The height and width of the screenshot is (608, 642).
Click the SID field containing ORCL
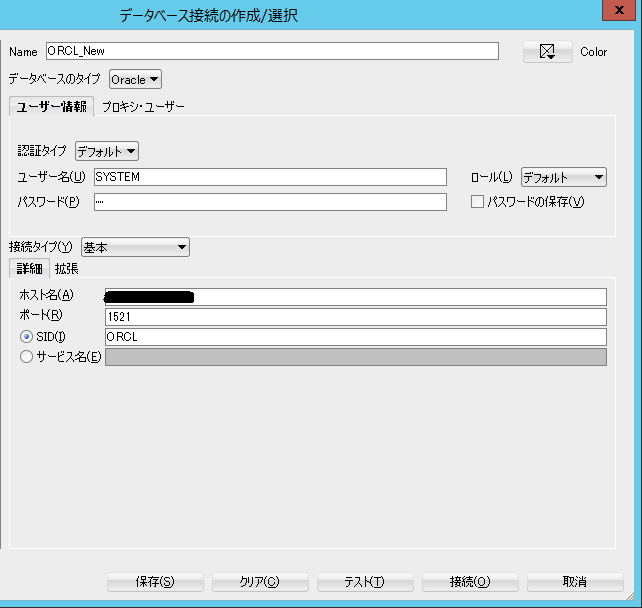(x=356, y=337)
